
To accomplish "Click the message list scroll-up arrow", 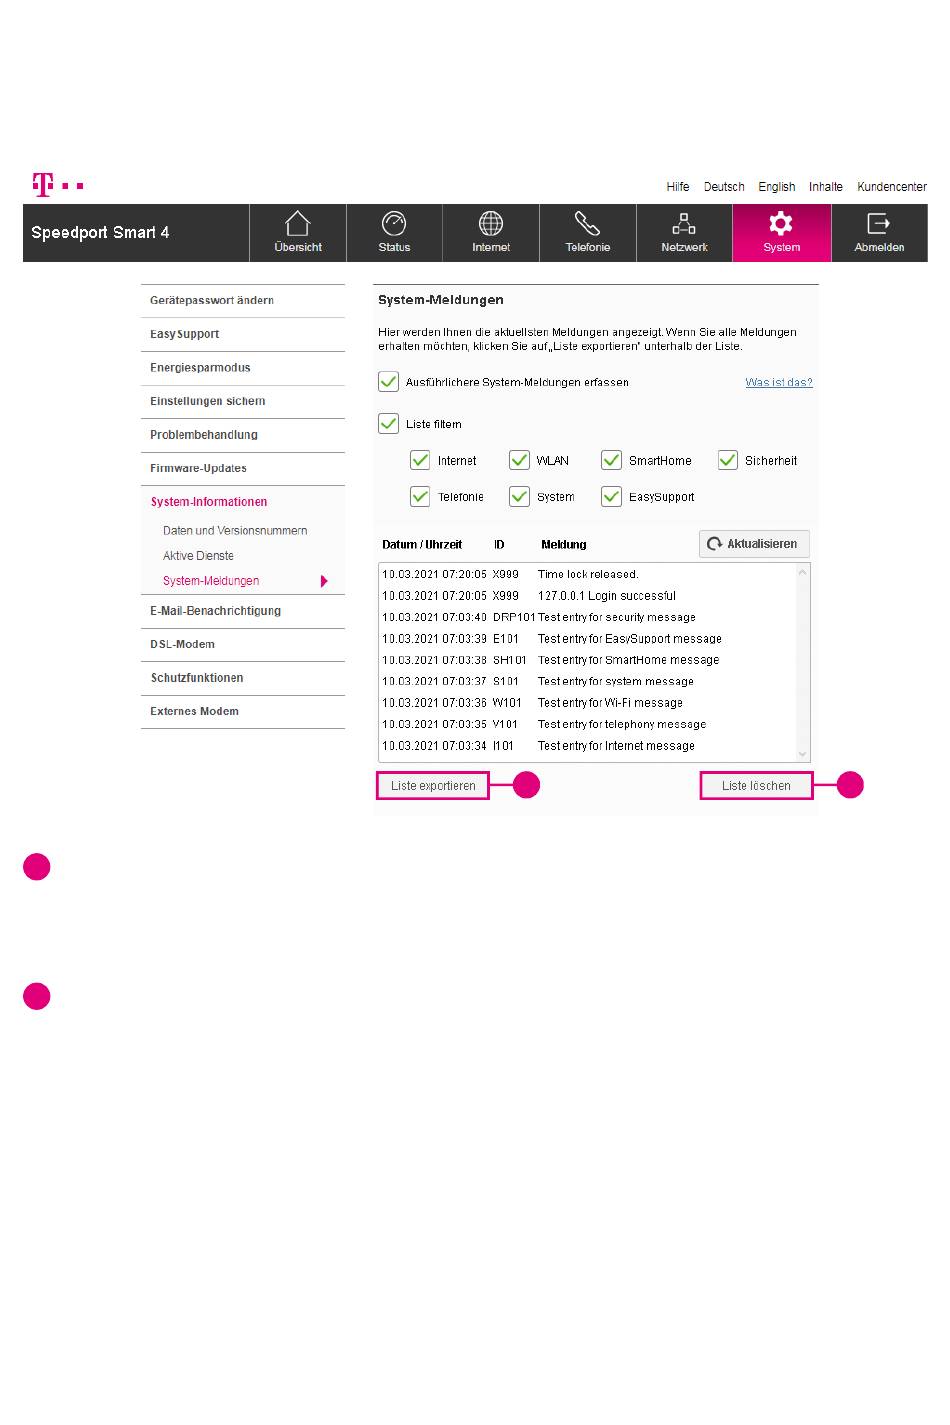I will pyautogui.click(x=802, y=573).
